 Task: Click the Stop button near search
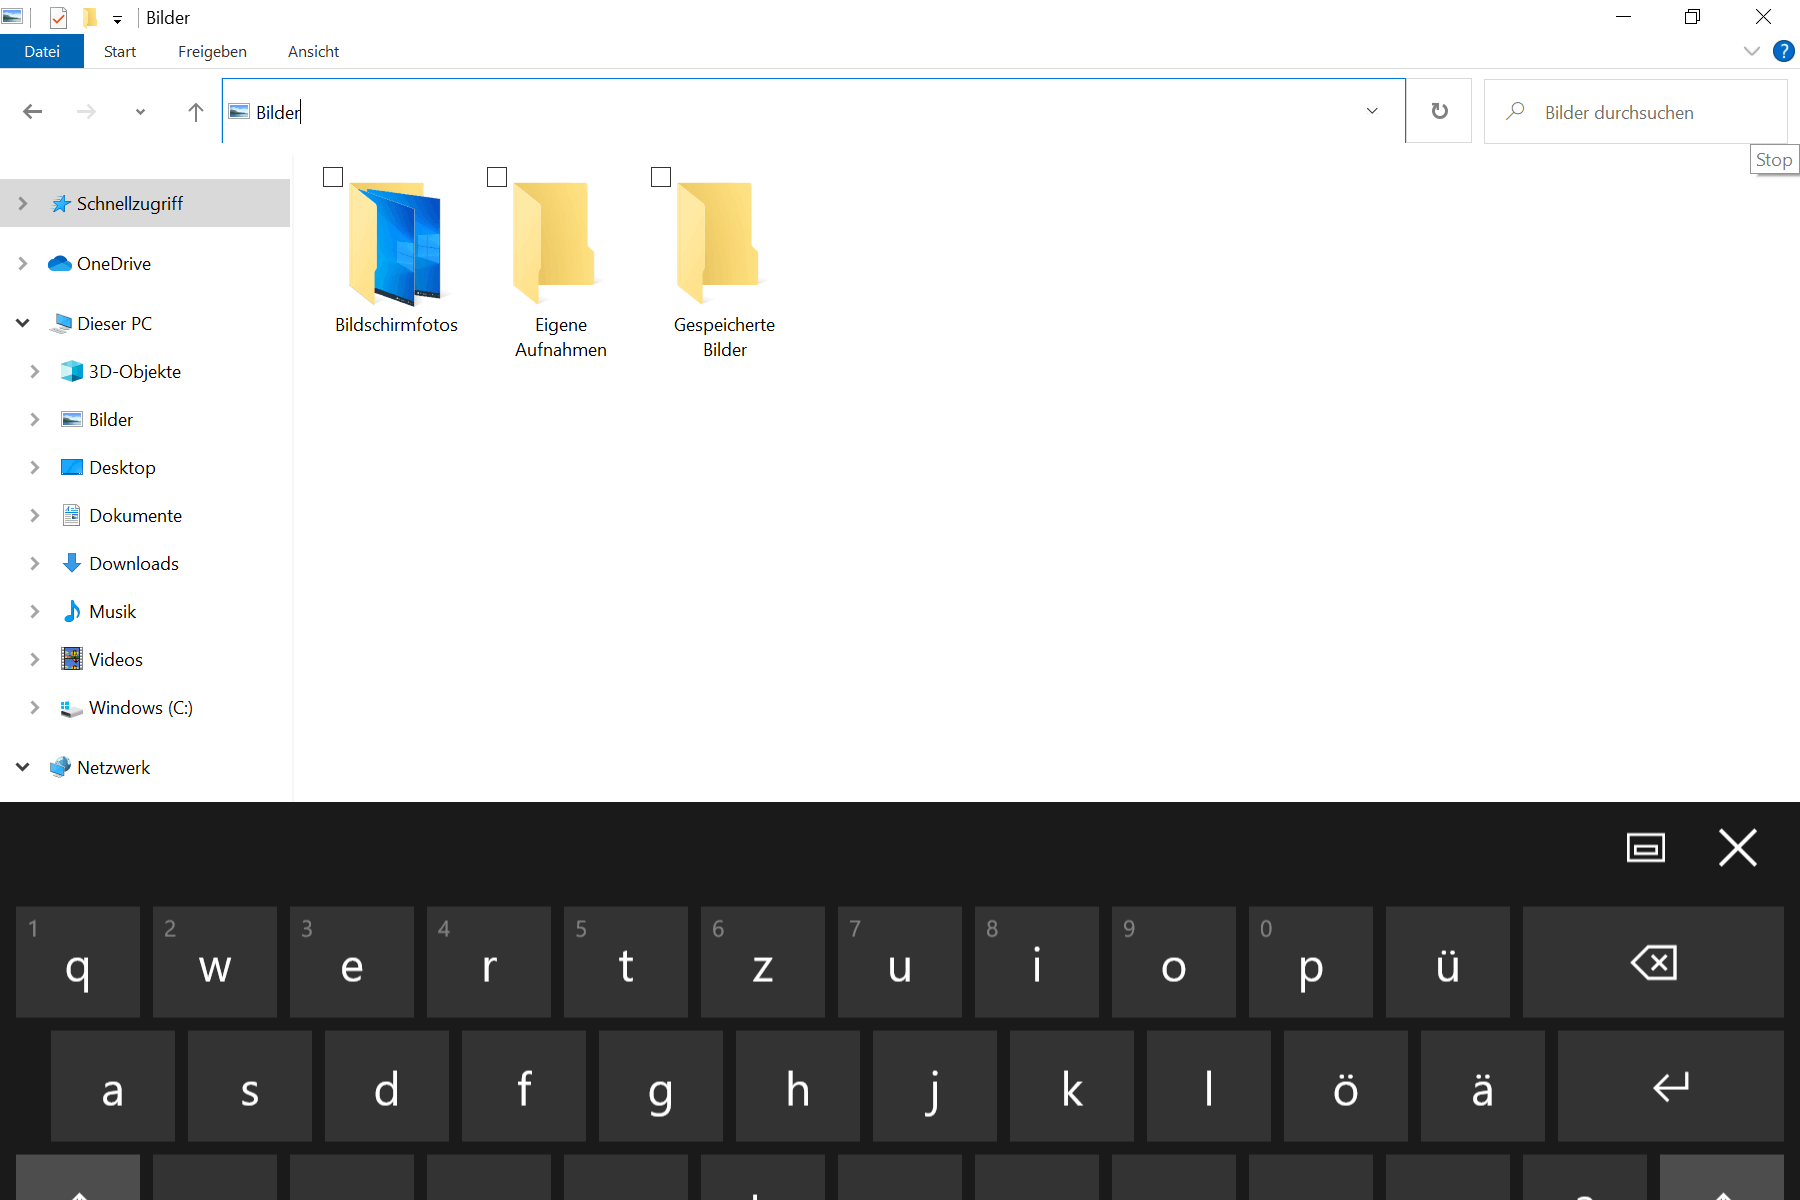[1773, 159]
